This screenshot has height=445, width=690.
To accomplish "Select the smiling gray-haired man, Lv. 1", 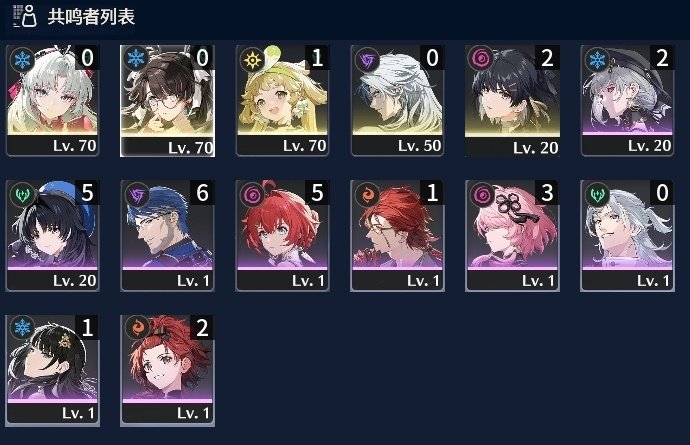I will pos(627,235).
